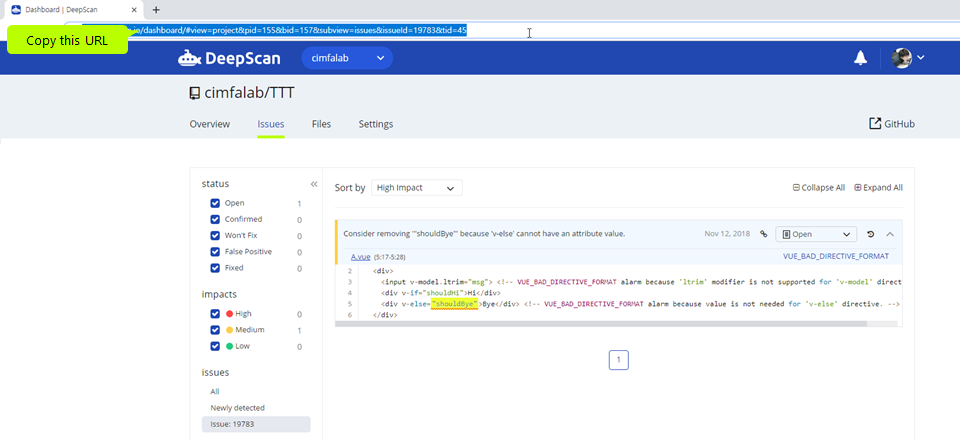Viewport: 960px width, 440px height.
Task: Toggle the Won't Fix checkbox
Action: tap(215, 236)
